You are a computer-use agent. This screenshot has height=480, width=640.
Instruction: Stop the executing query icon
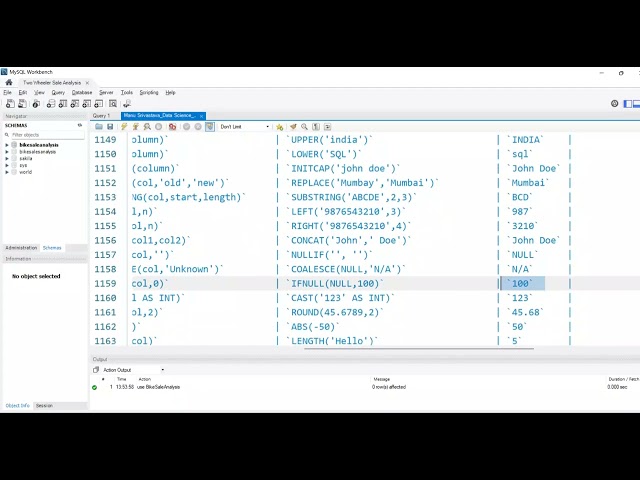158,127
